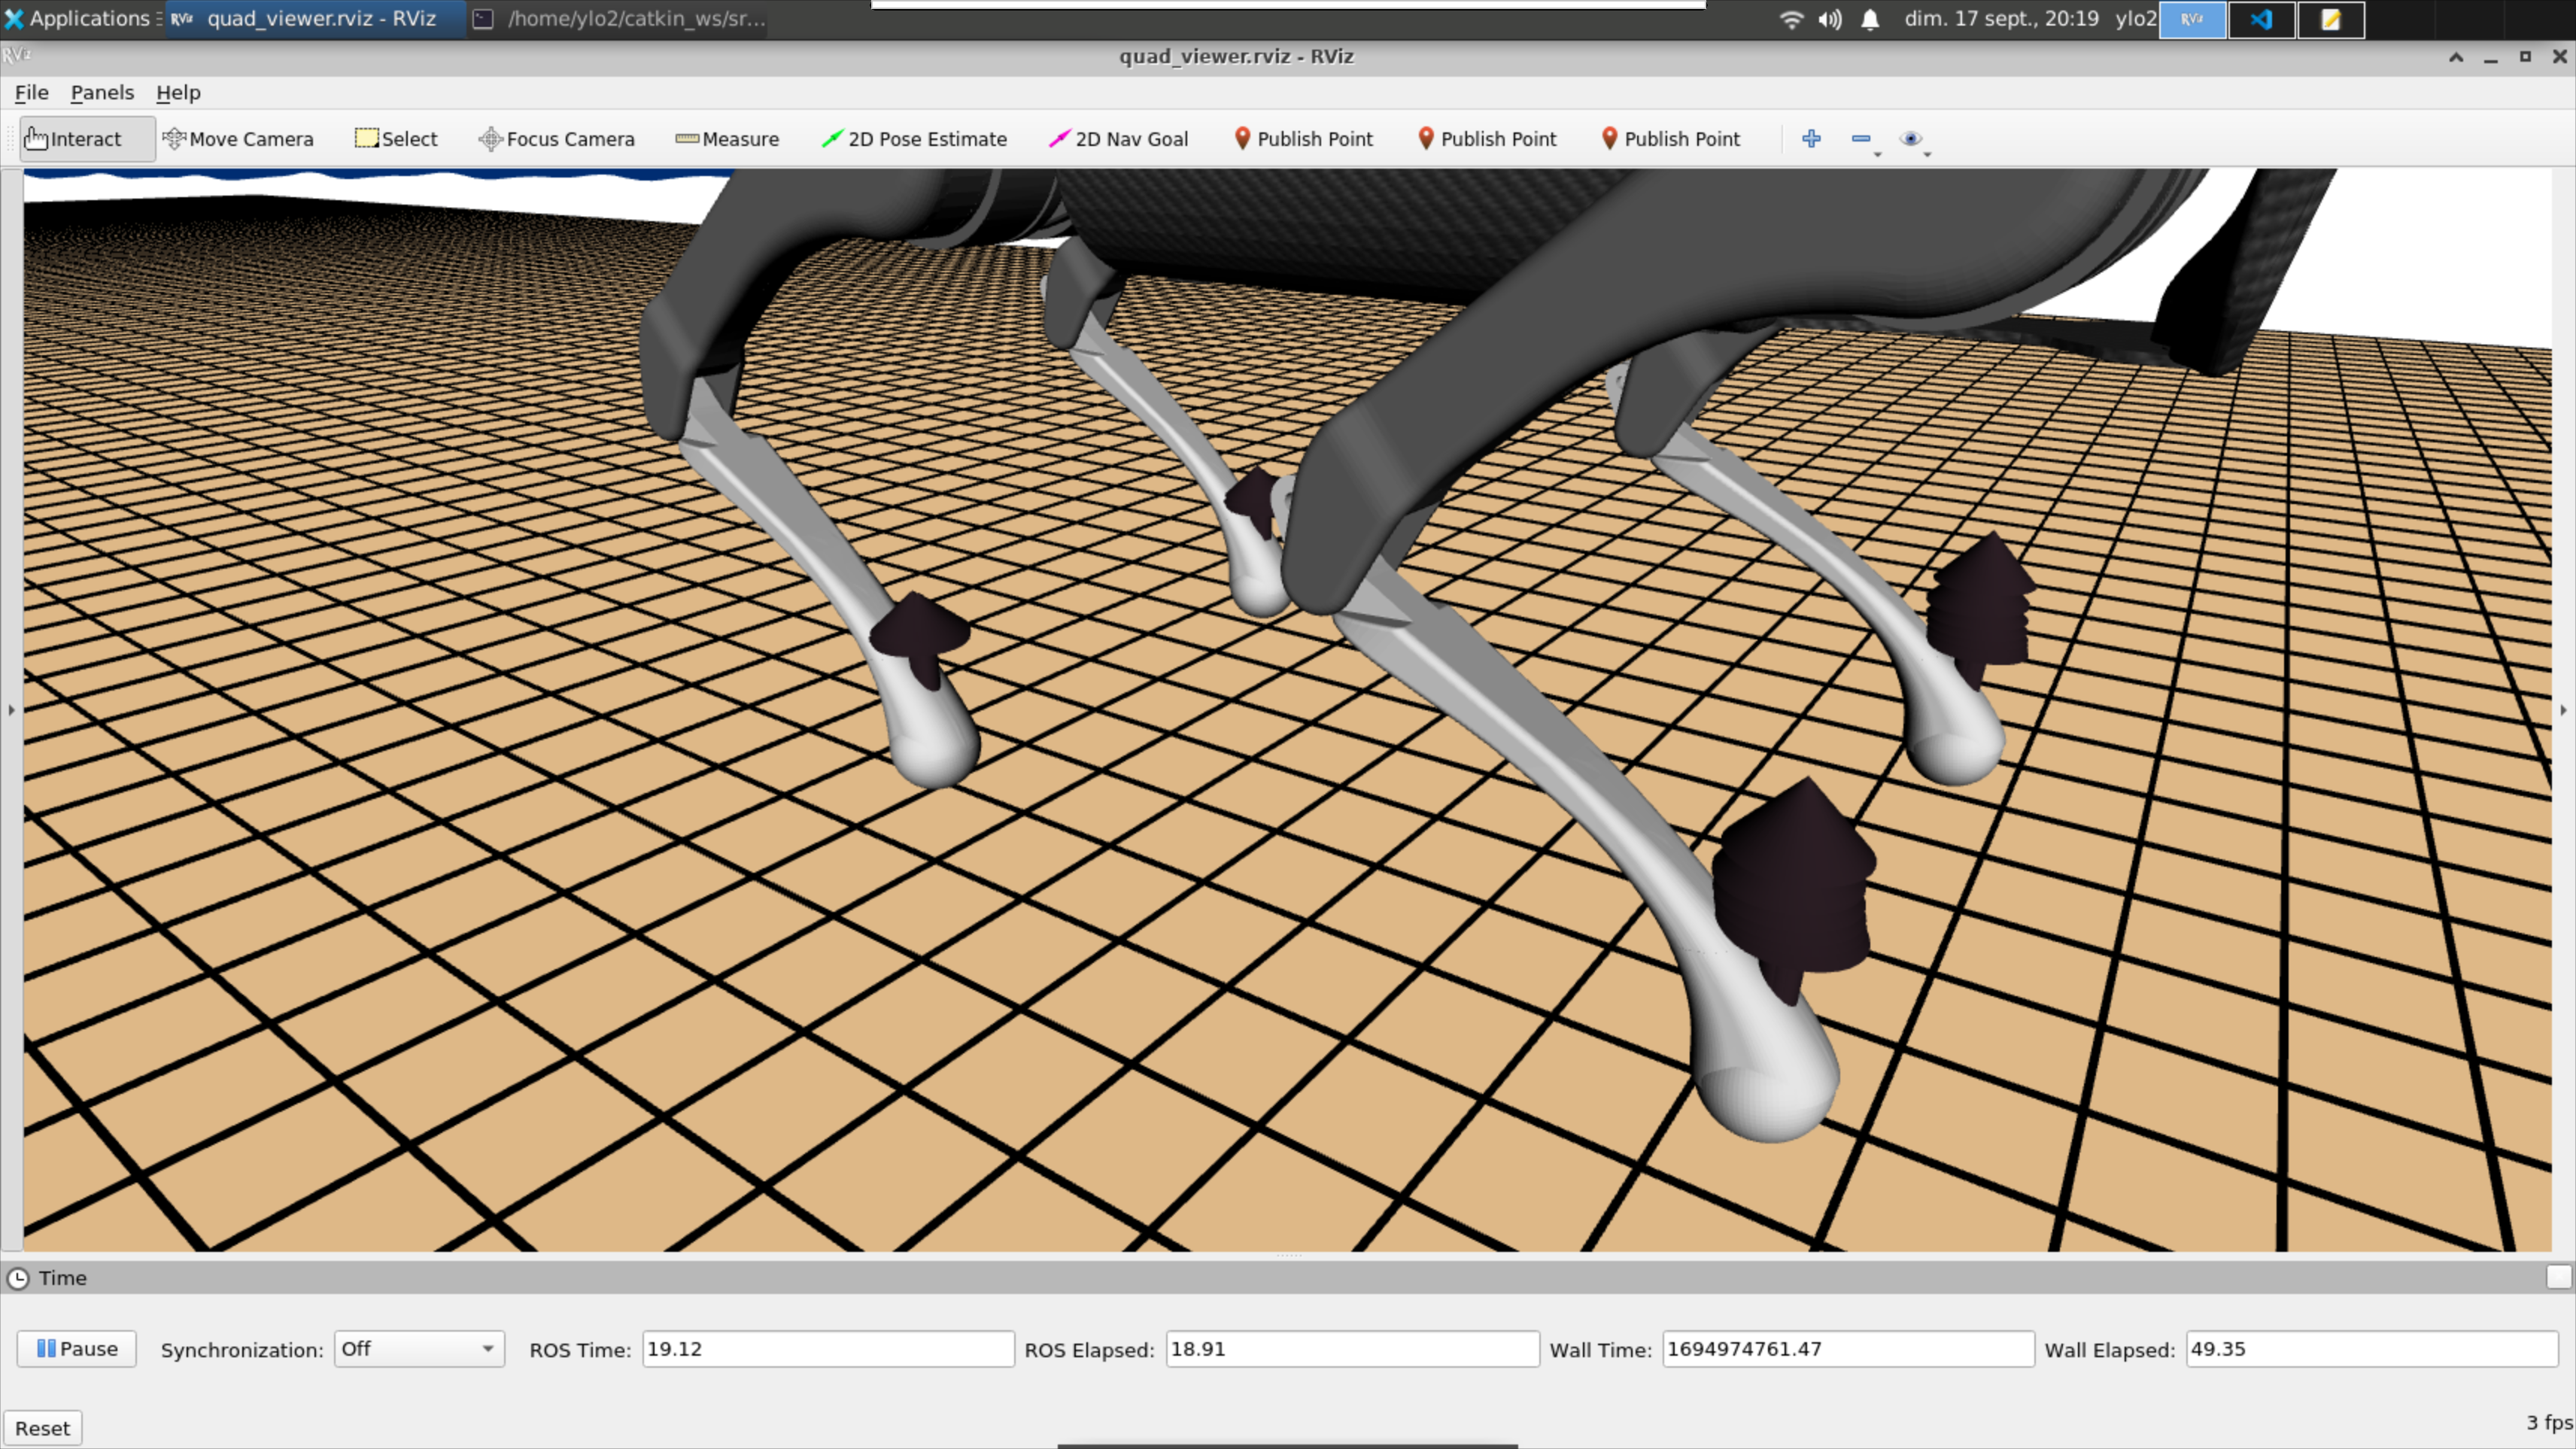This screenshot has width=2576, height=1449.
Task: Activate the 2D Pose Estimate tool
Action: (x=914, y=139)
